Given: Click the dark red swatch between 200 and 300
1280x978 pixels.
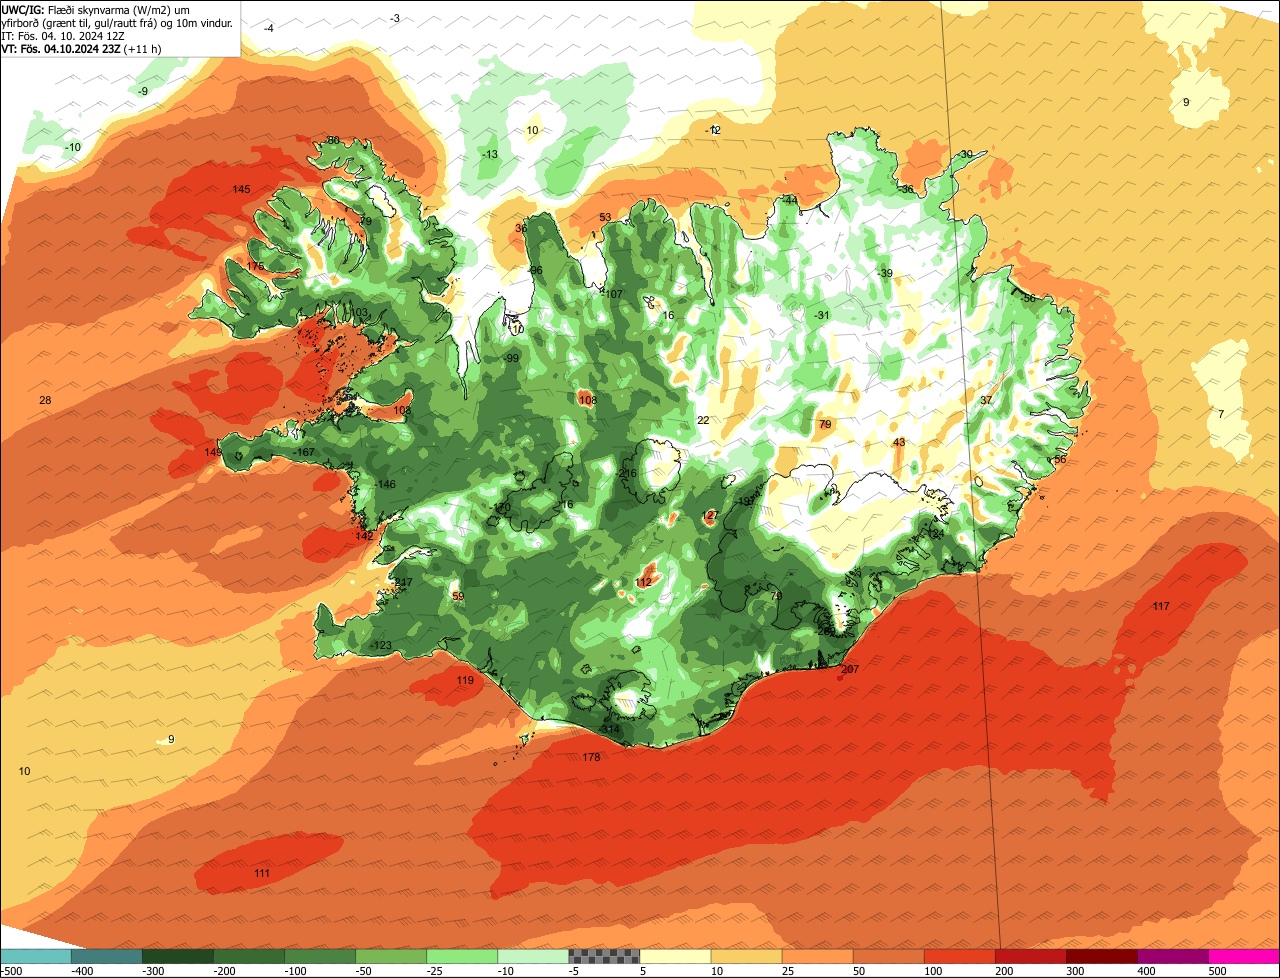Looking at the screenshot, I should click(x=1031, y=956).
